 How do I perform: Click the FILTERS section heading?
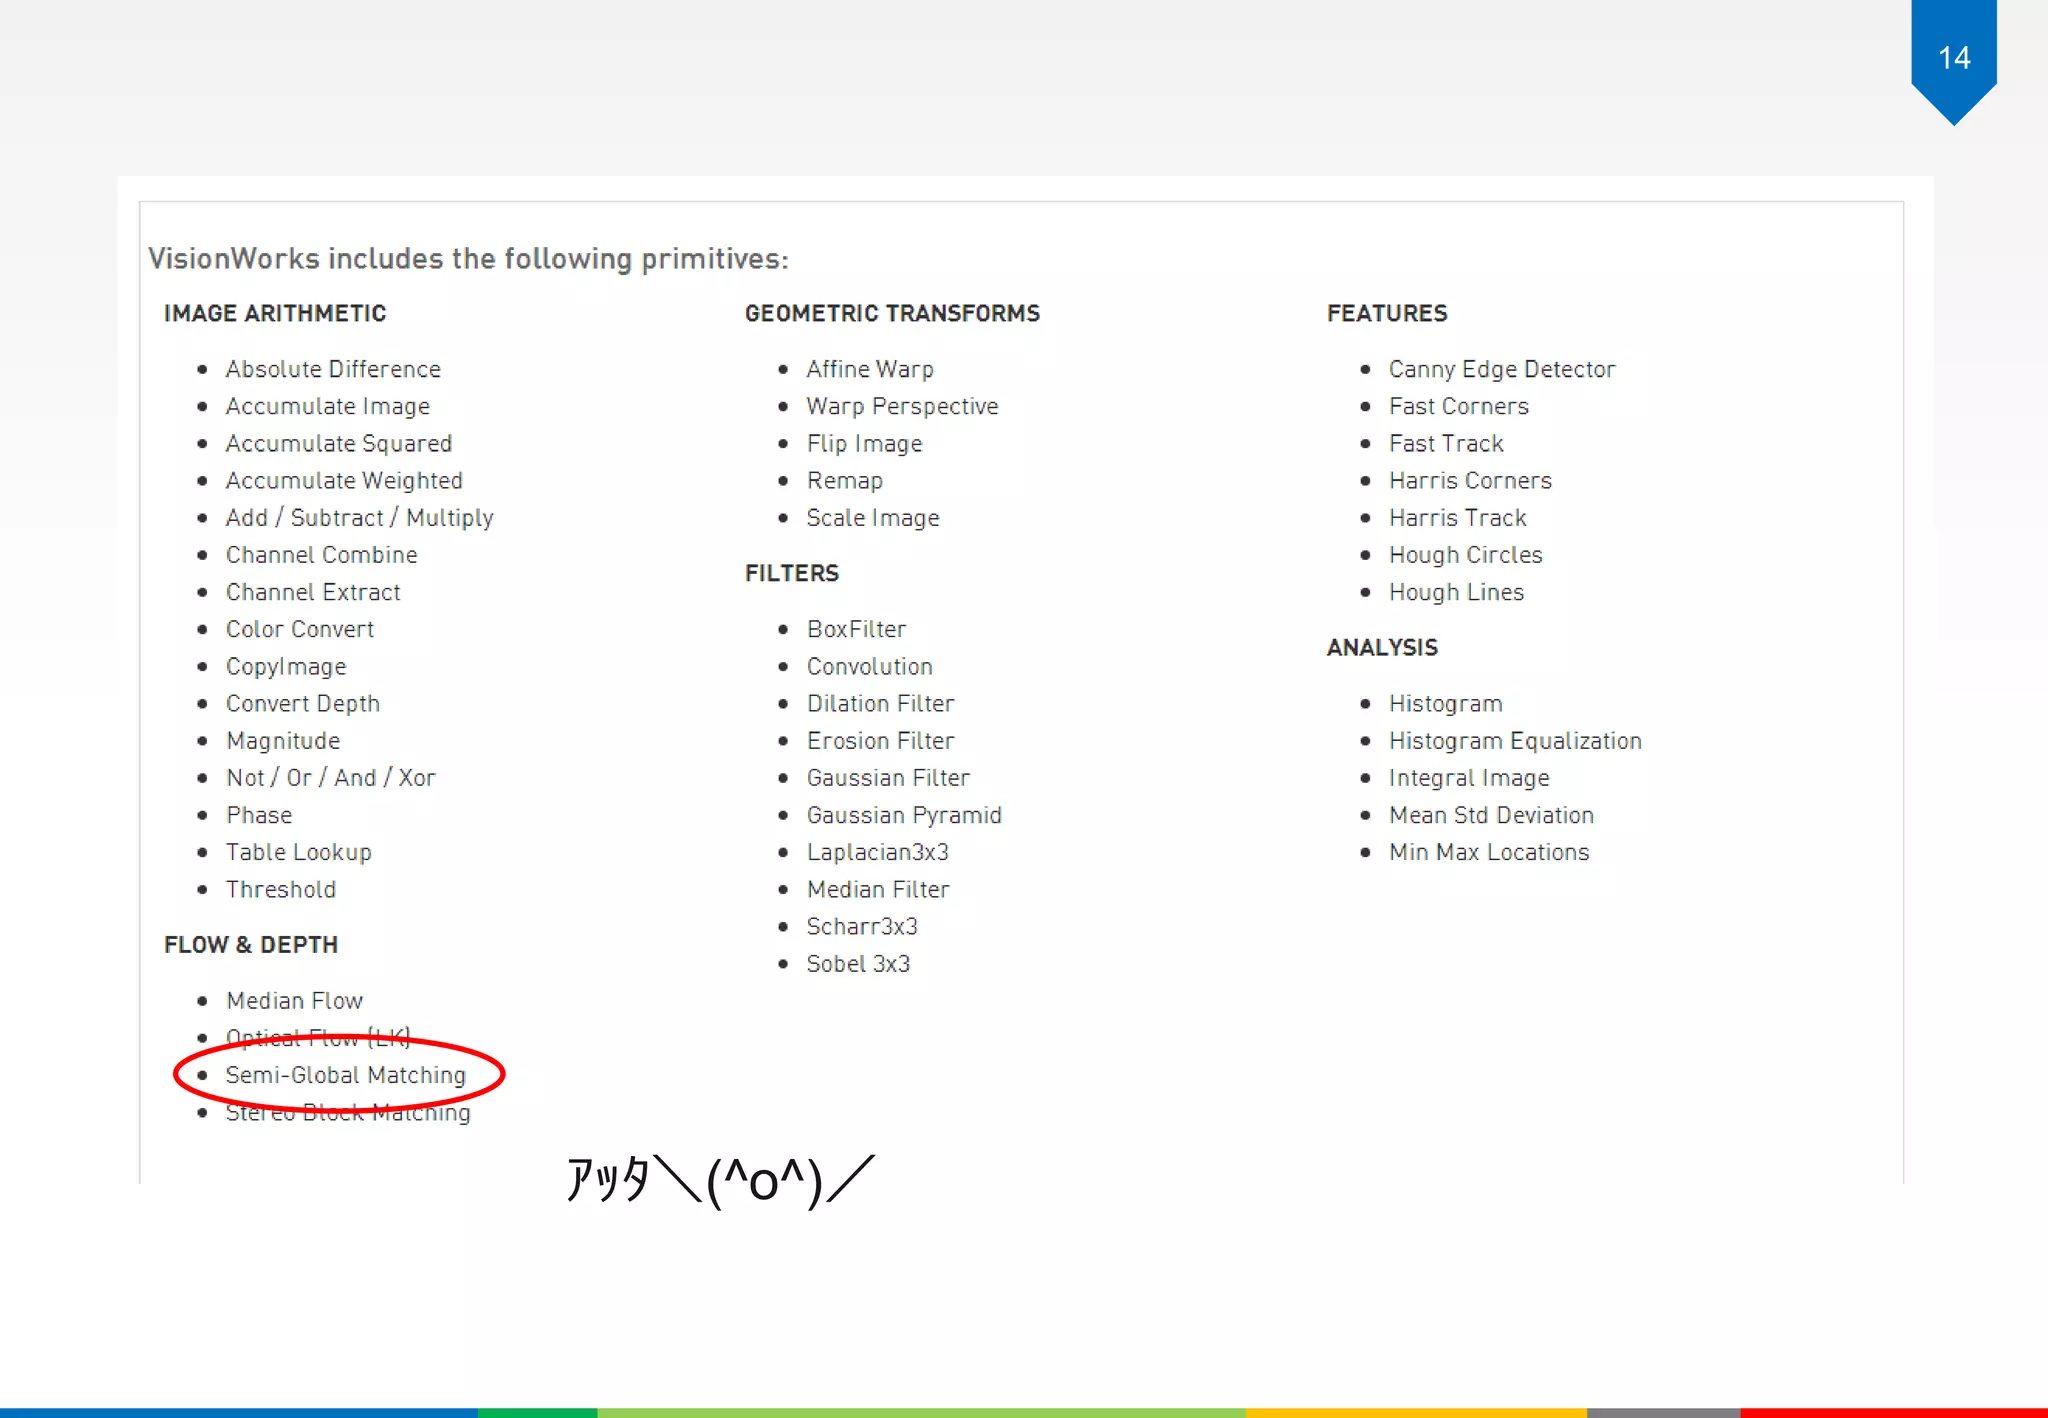(791, 573)
